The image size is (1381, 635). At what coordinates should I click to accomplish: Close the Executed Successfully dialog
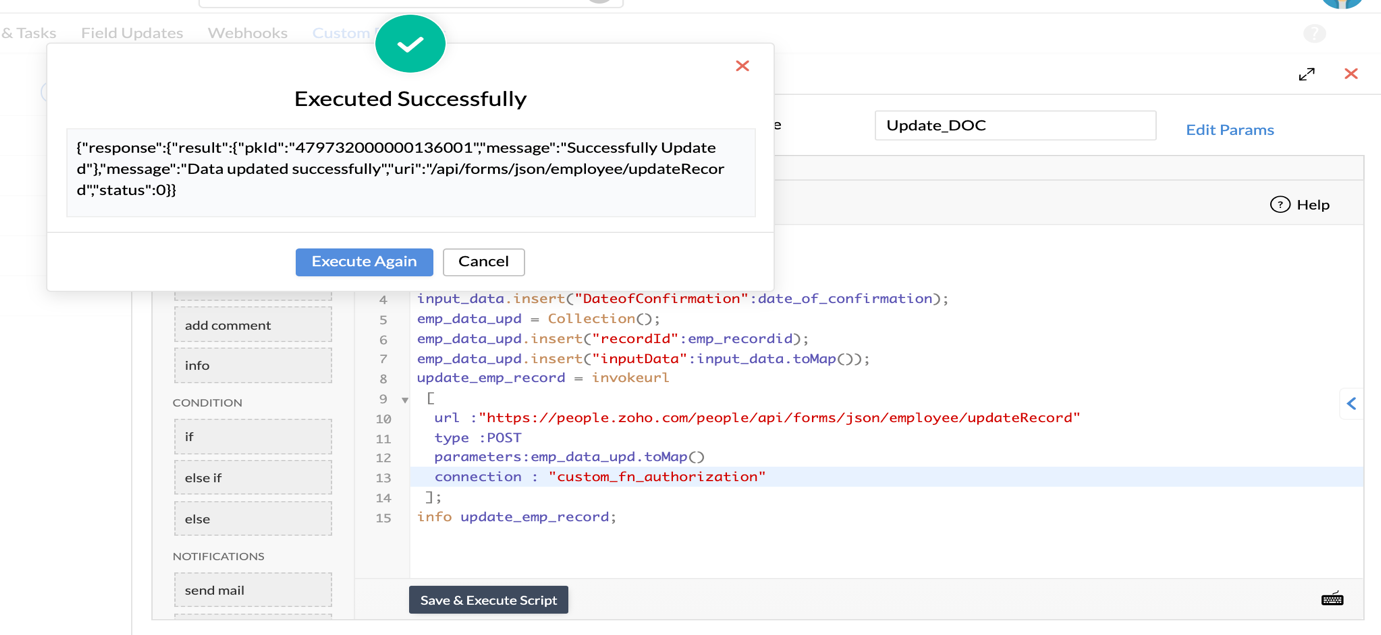[742, 66]
